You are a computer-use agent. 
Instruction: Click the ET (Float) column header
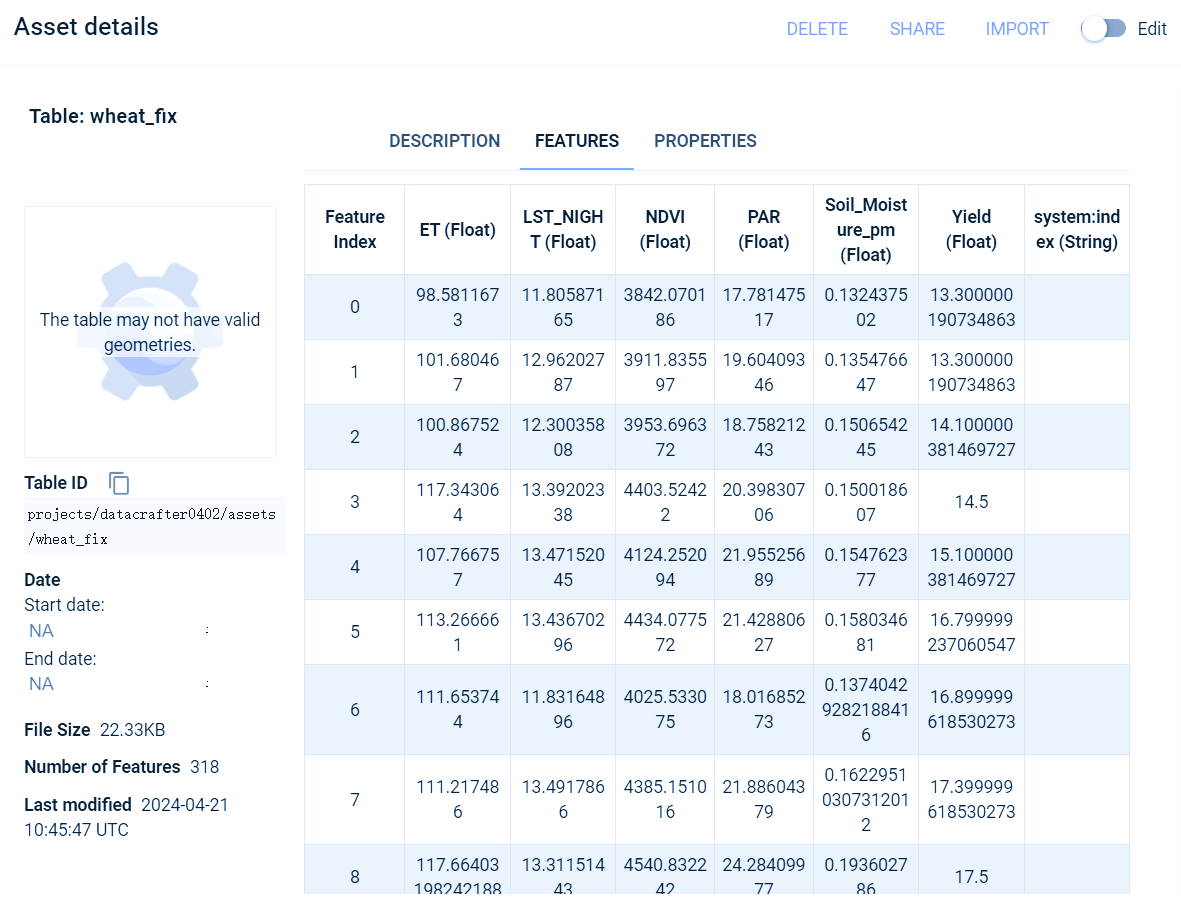click(457, 229)
